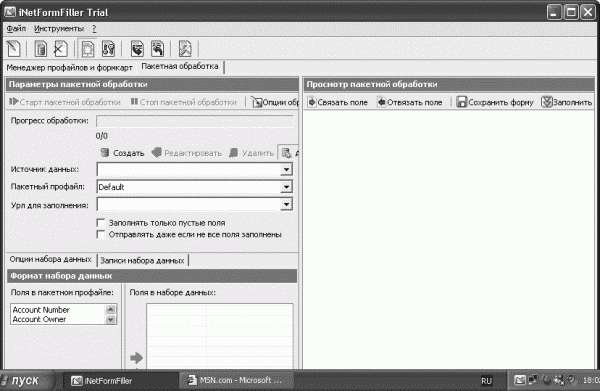
Task: Click the Связать поле bind-field button
Action: [338, 102]
